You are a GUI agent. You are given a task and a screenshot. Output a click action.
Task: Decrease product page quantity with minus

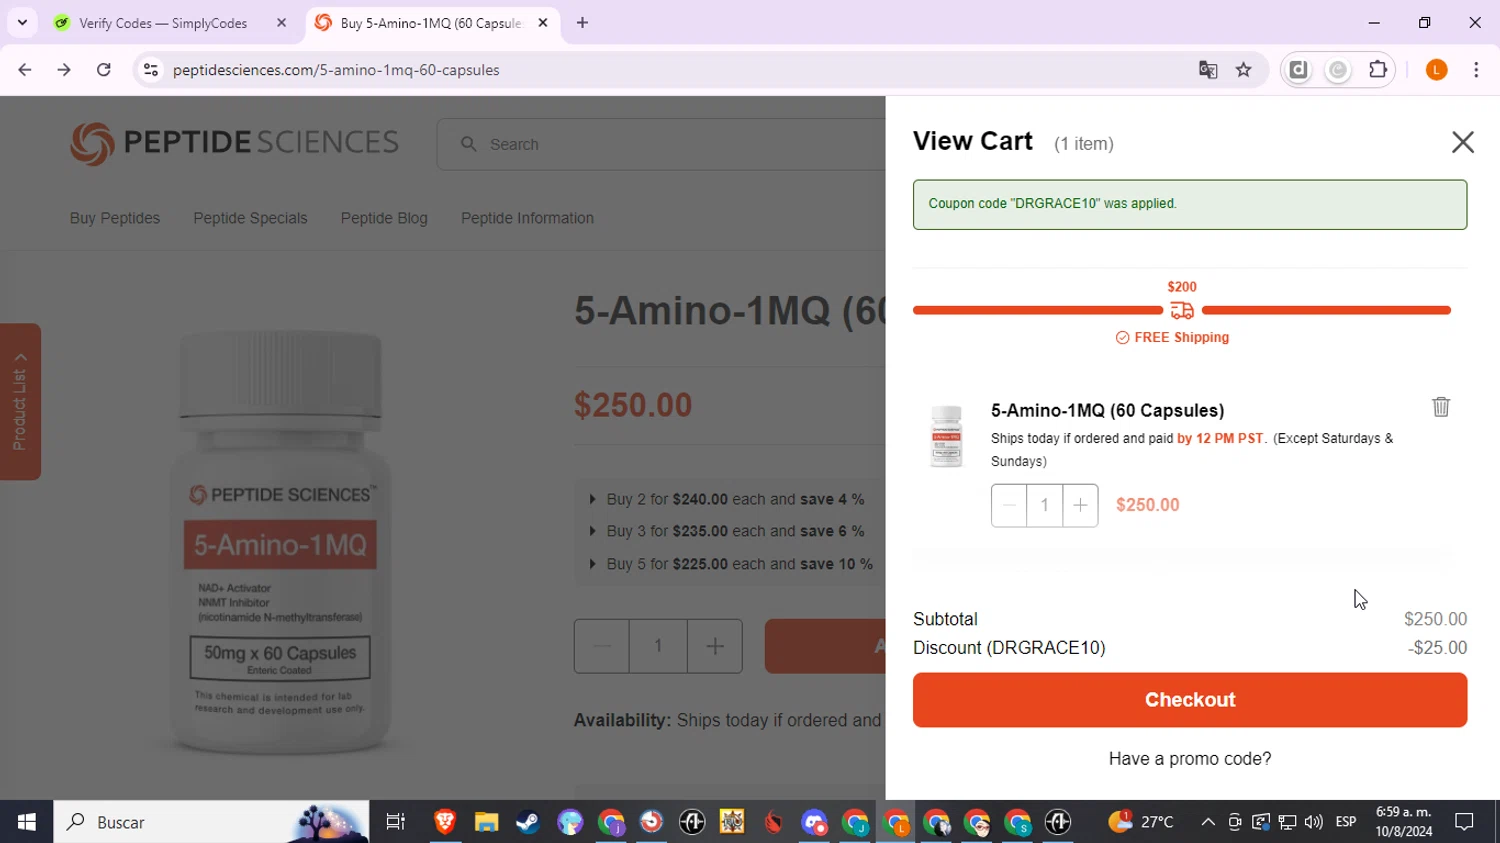pos(602,646)
